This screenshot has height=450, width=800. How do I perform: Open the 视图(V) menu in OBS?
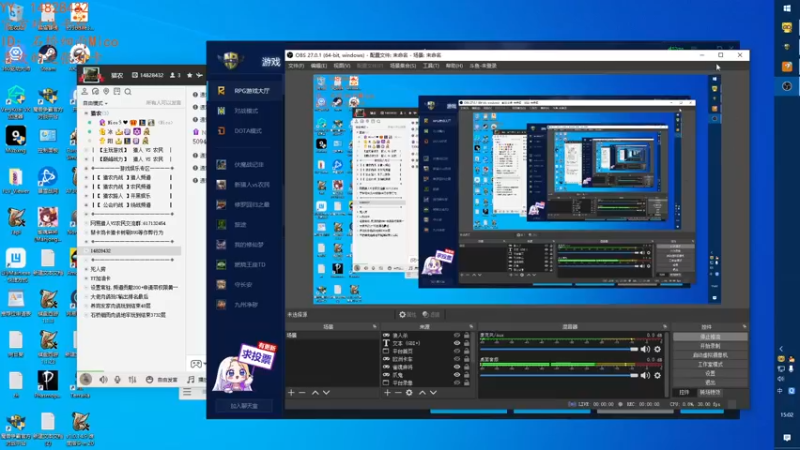[x=342, y=66]
